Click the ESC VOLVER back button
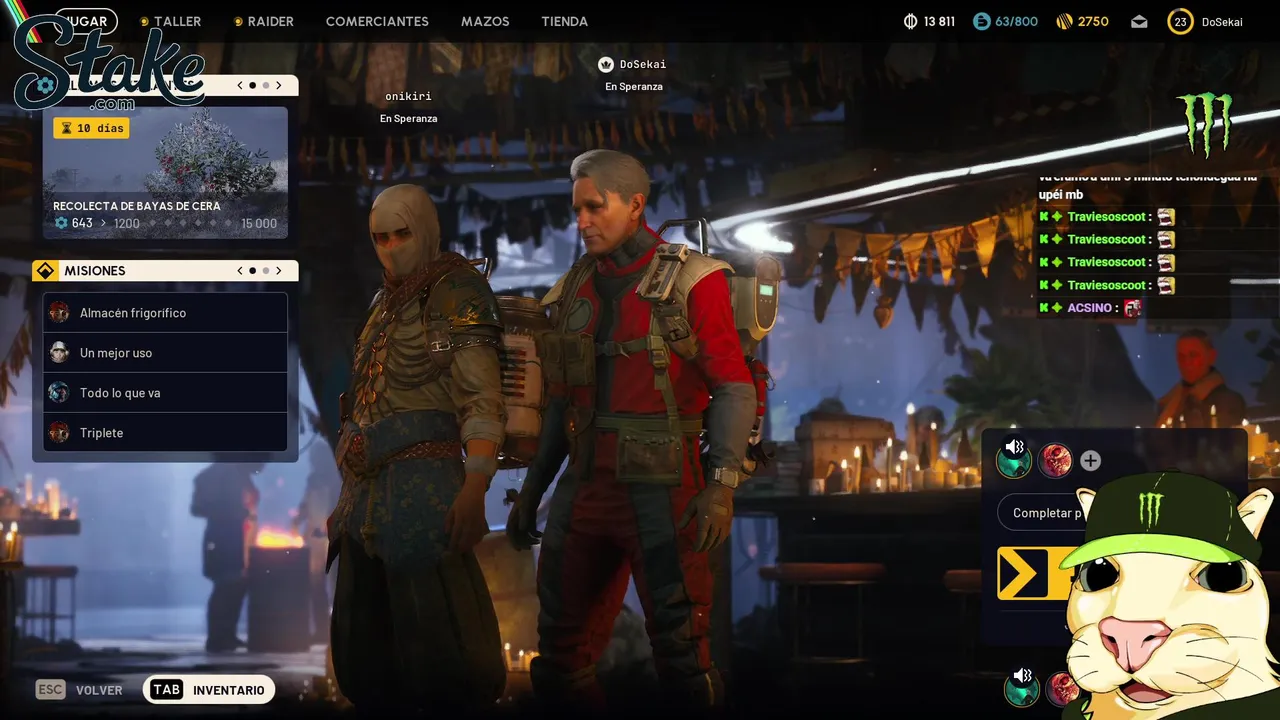This screenshot has width=1280, height=720. point(79,690)
